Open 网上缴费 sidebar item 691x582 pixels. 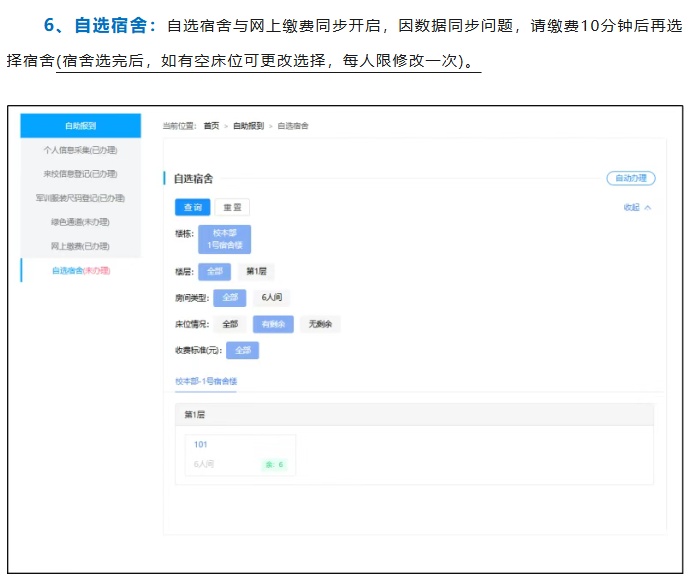[x=80, y=246]
